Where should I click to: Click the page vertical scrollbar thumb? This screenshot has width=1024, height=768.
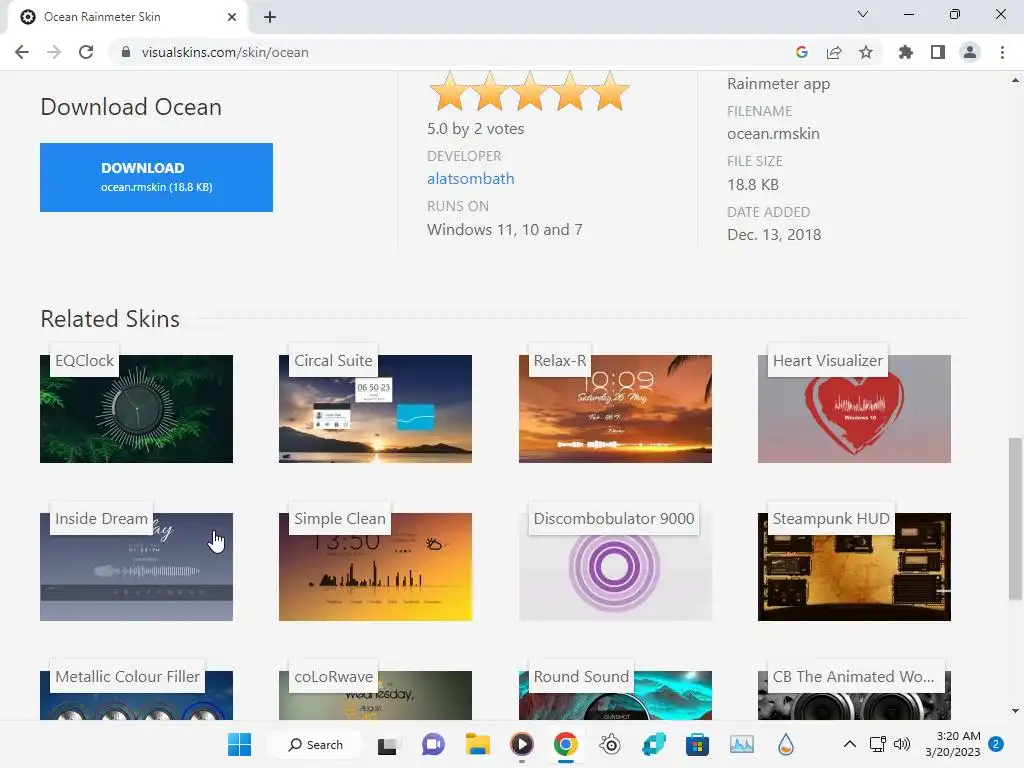1015,519
